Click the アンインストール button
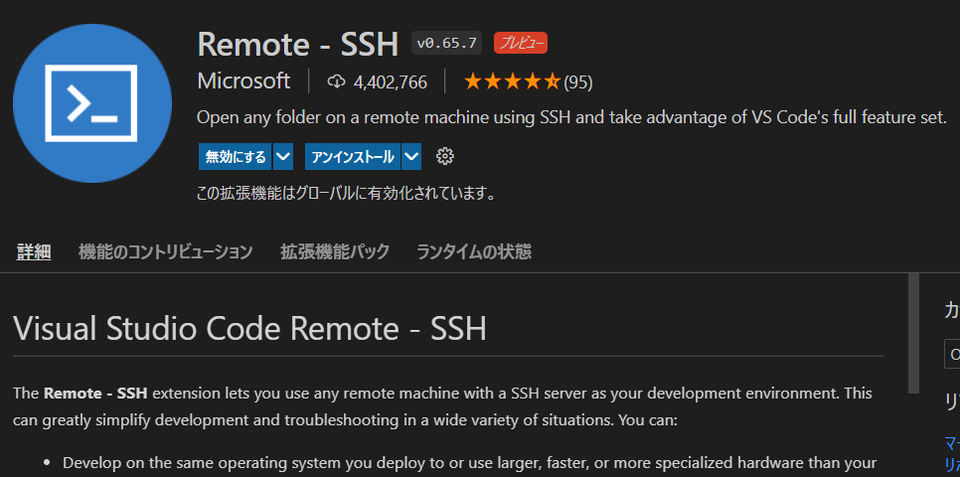This screenshot has height=477, width=960. [x=353, y=157]
